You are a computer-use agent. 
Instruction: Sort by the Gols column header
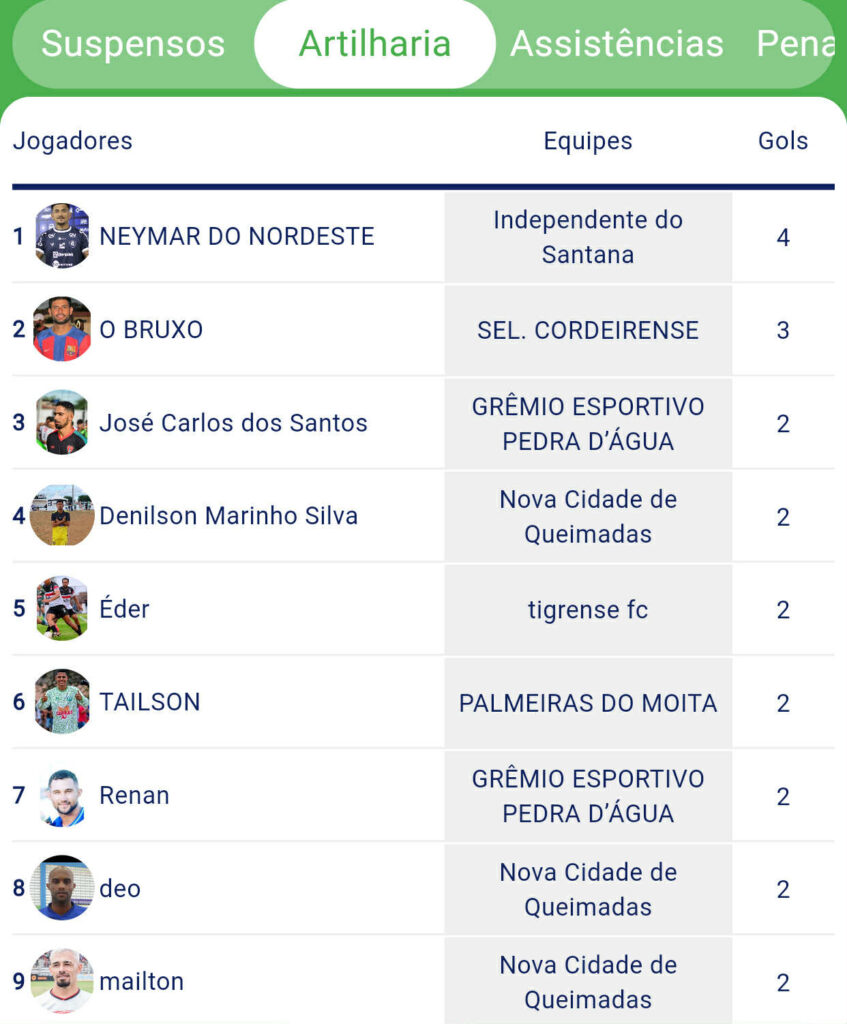(x=783, y=140)
